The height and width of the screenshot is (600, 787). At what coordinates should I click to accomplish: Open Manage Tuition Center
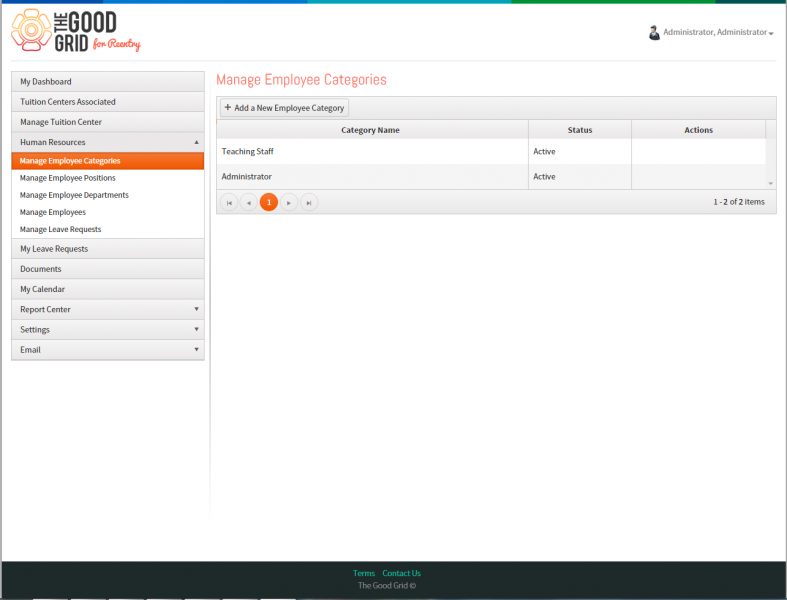pyautogui.click(x=107, y=122)
